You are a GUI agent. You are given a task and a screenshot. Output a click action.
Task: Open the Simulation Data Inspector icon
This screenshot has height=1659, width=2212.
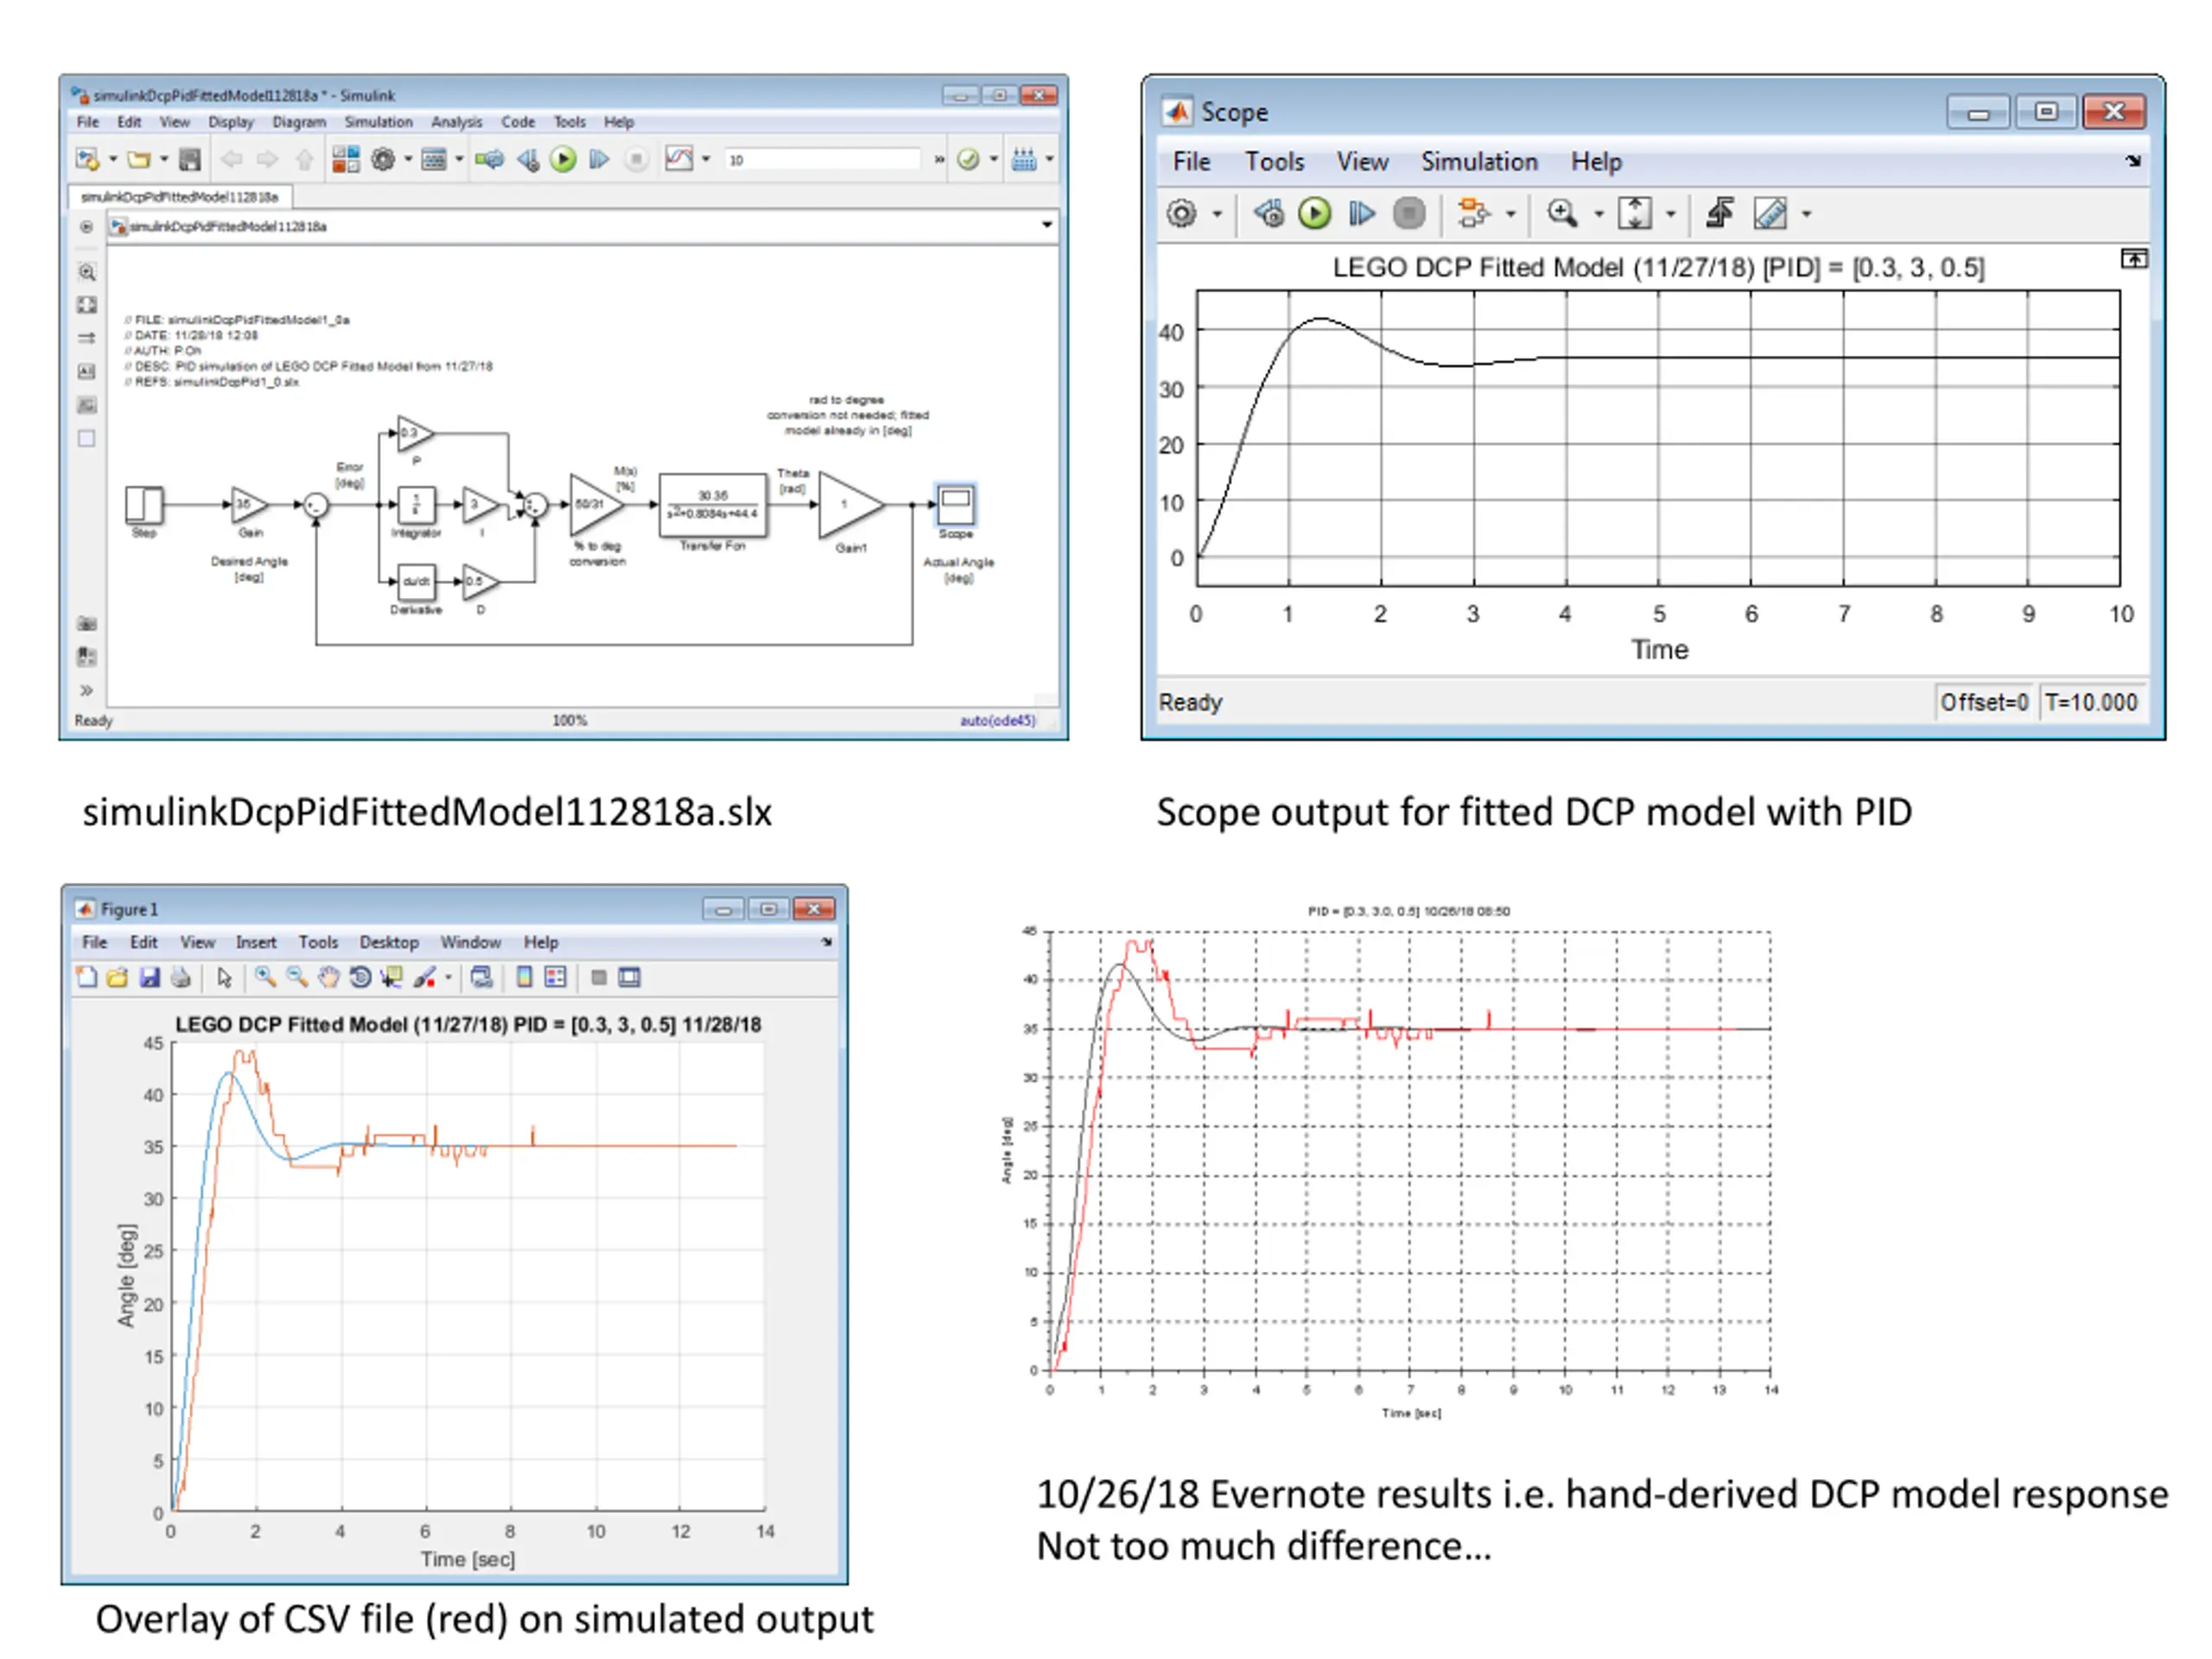(x=679, y=159)
